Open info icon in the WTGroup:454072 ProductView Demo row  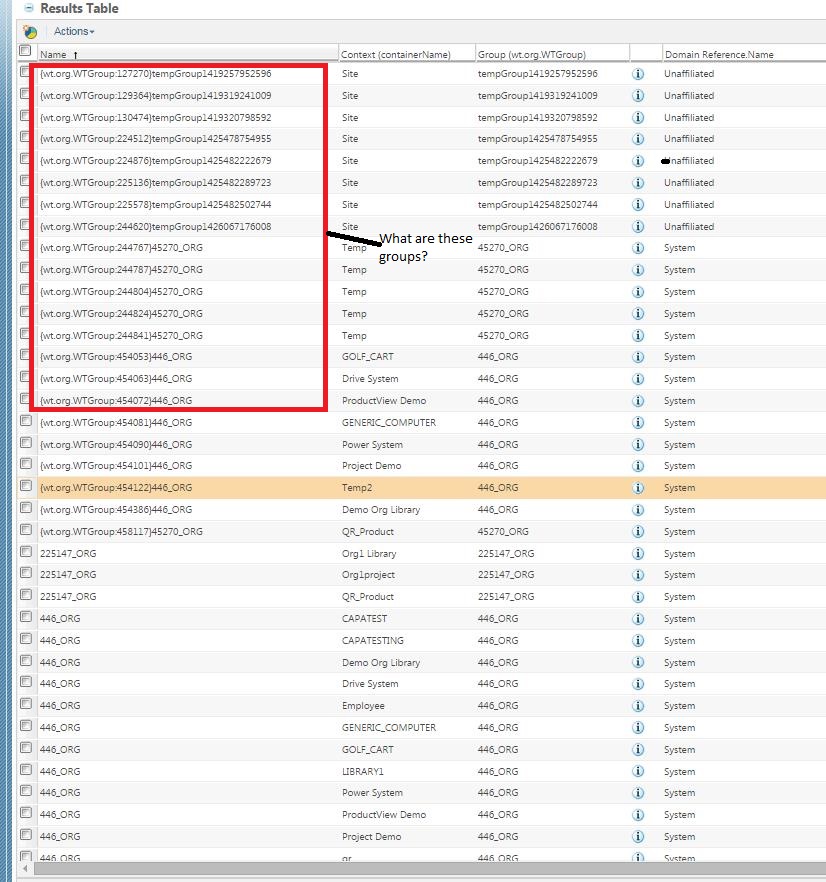638,400
